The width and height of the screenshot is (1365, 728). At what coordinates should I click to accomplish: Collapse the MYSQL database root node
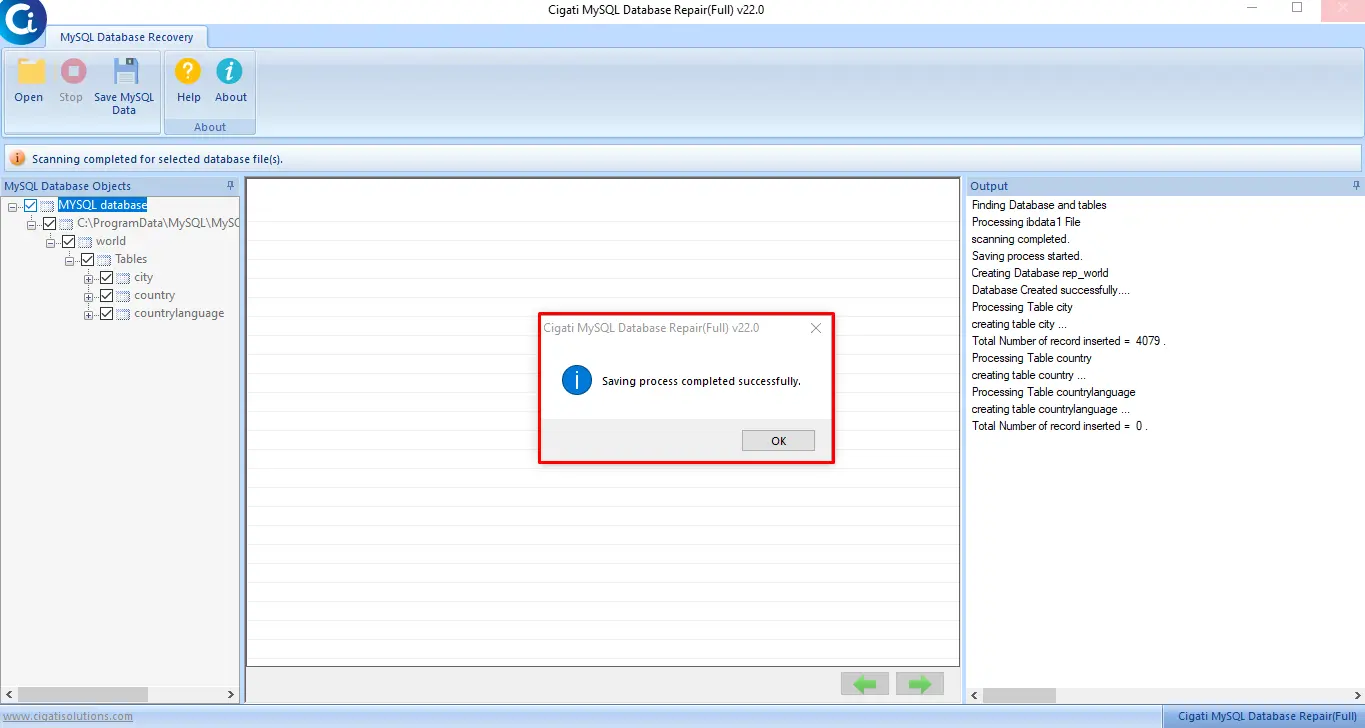(x=13, y=206)
